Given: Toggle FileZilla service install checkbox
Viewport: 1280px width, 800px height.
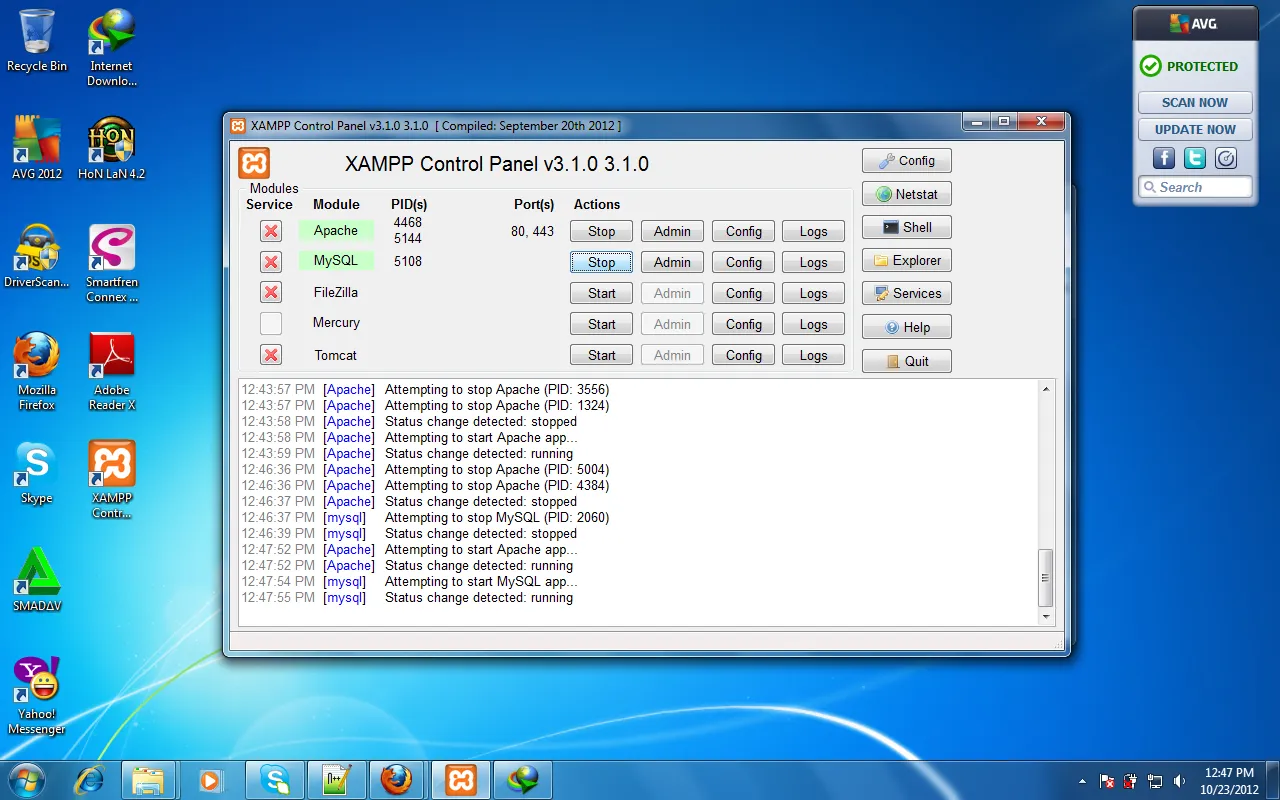Looking at the screenshot, I should [x=270, y=292].
